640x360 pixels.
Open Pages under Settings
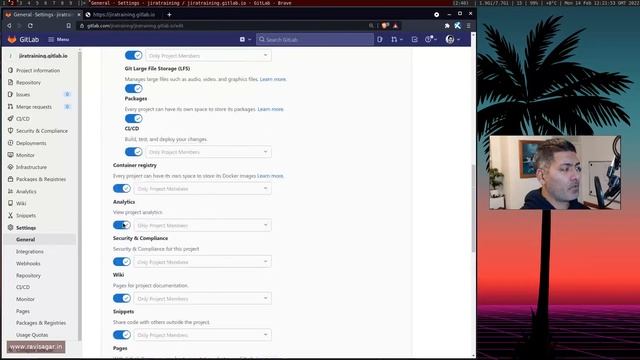pos(23,311)
